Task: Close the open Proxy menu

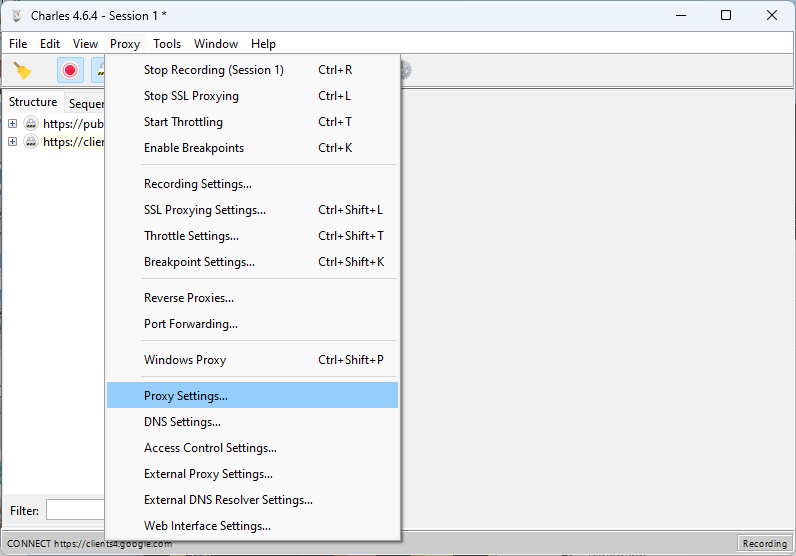Action: tap(125, 44)
